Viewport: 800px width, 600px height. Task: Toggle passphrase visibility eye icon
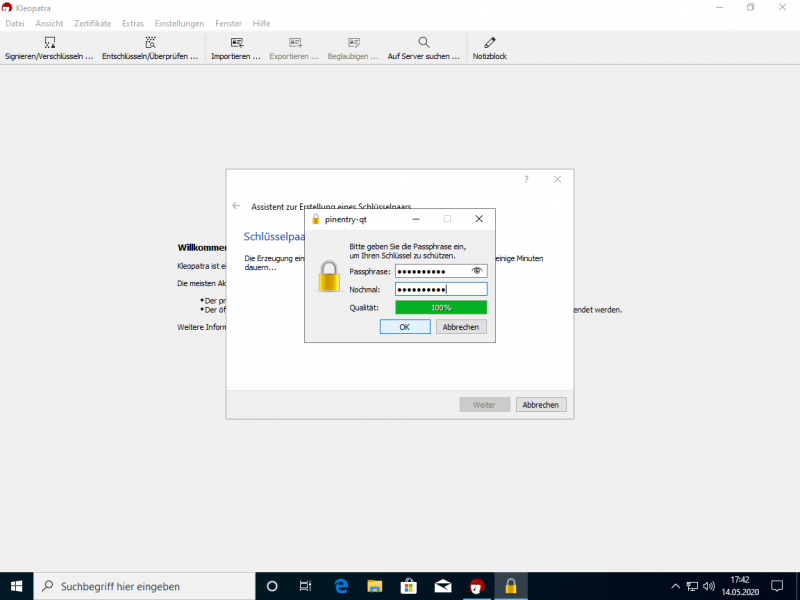coord(477,271)
